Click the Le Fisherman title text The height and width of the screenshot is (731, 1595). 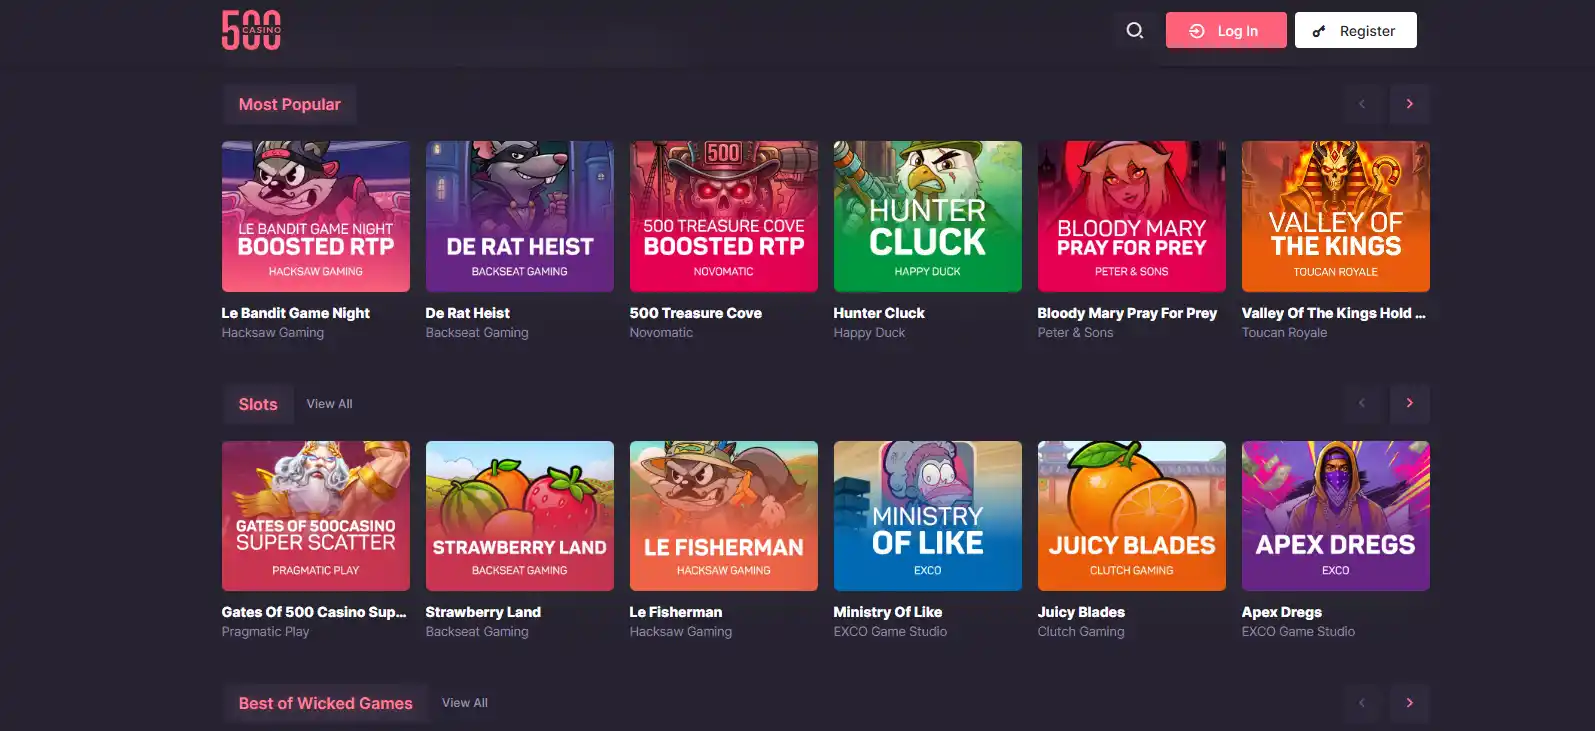(676, 612)
